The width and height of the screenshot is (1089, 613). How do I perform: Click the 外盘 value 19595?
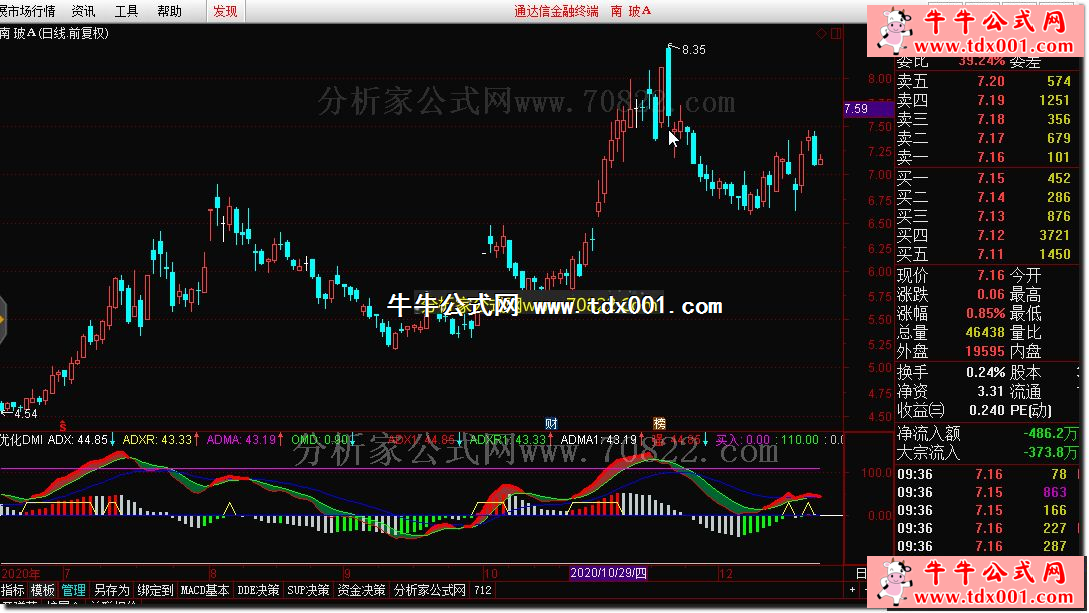coord(985,352)
